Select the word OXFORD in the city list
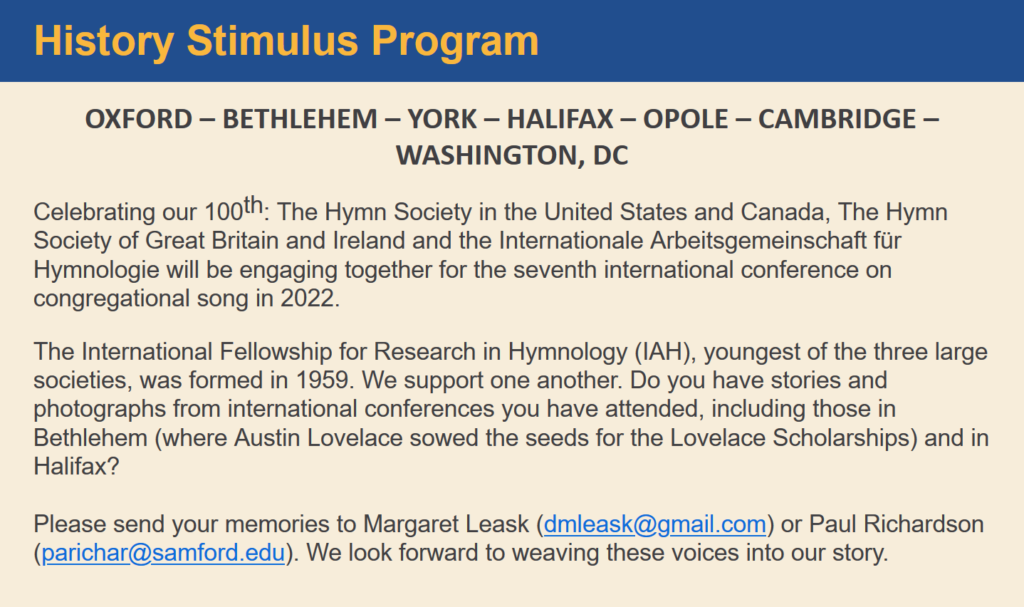 point(138,119)
